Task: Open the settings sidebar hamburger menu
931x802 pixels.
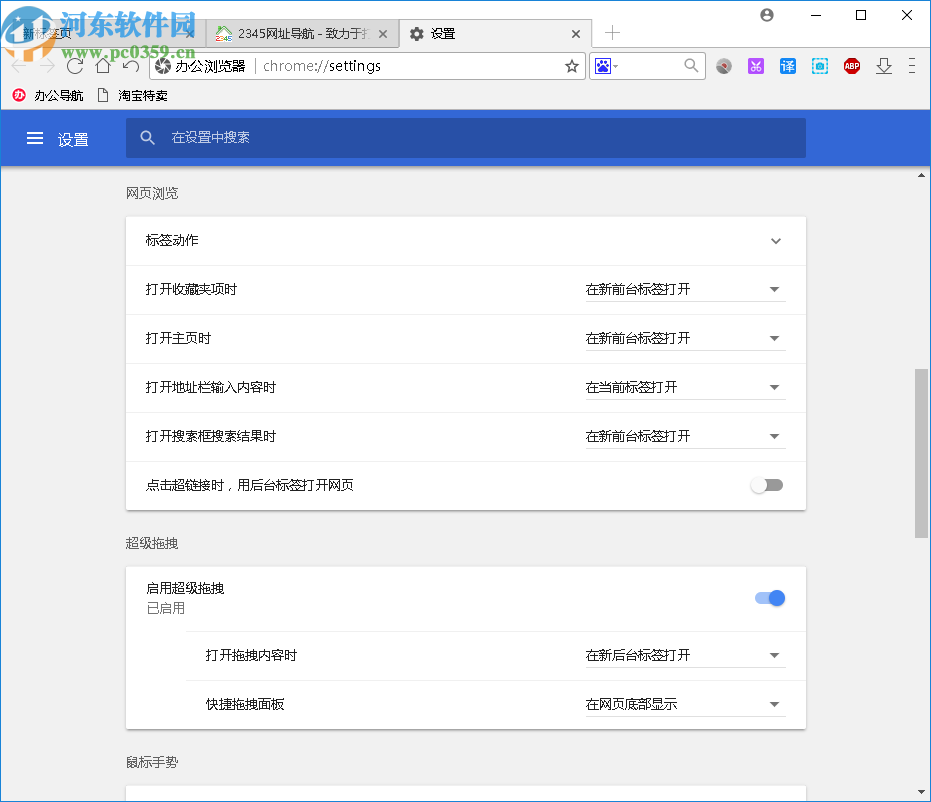Action: tap(34, 138)
